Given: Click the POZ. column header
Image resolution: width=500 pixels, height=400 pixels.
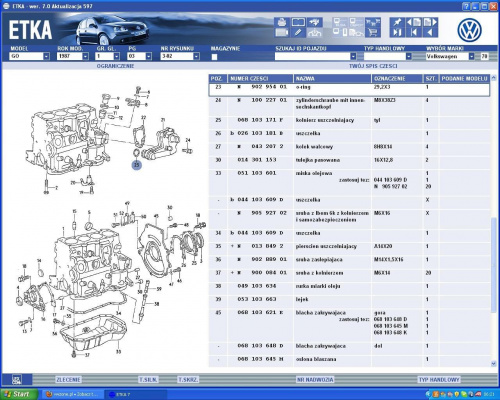Looking at the screenshot, I should (218, 78).
